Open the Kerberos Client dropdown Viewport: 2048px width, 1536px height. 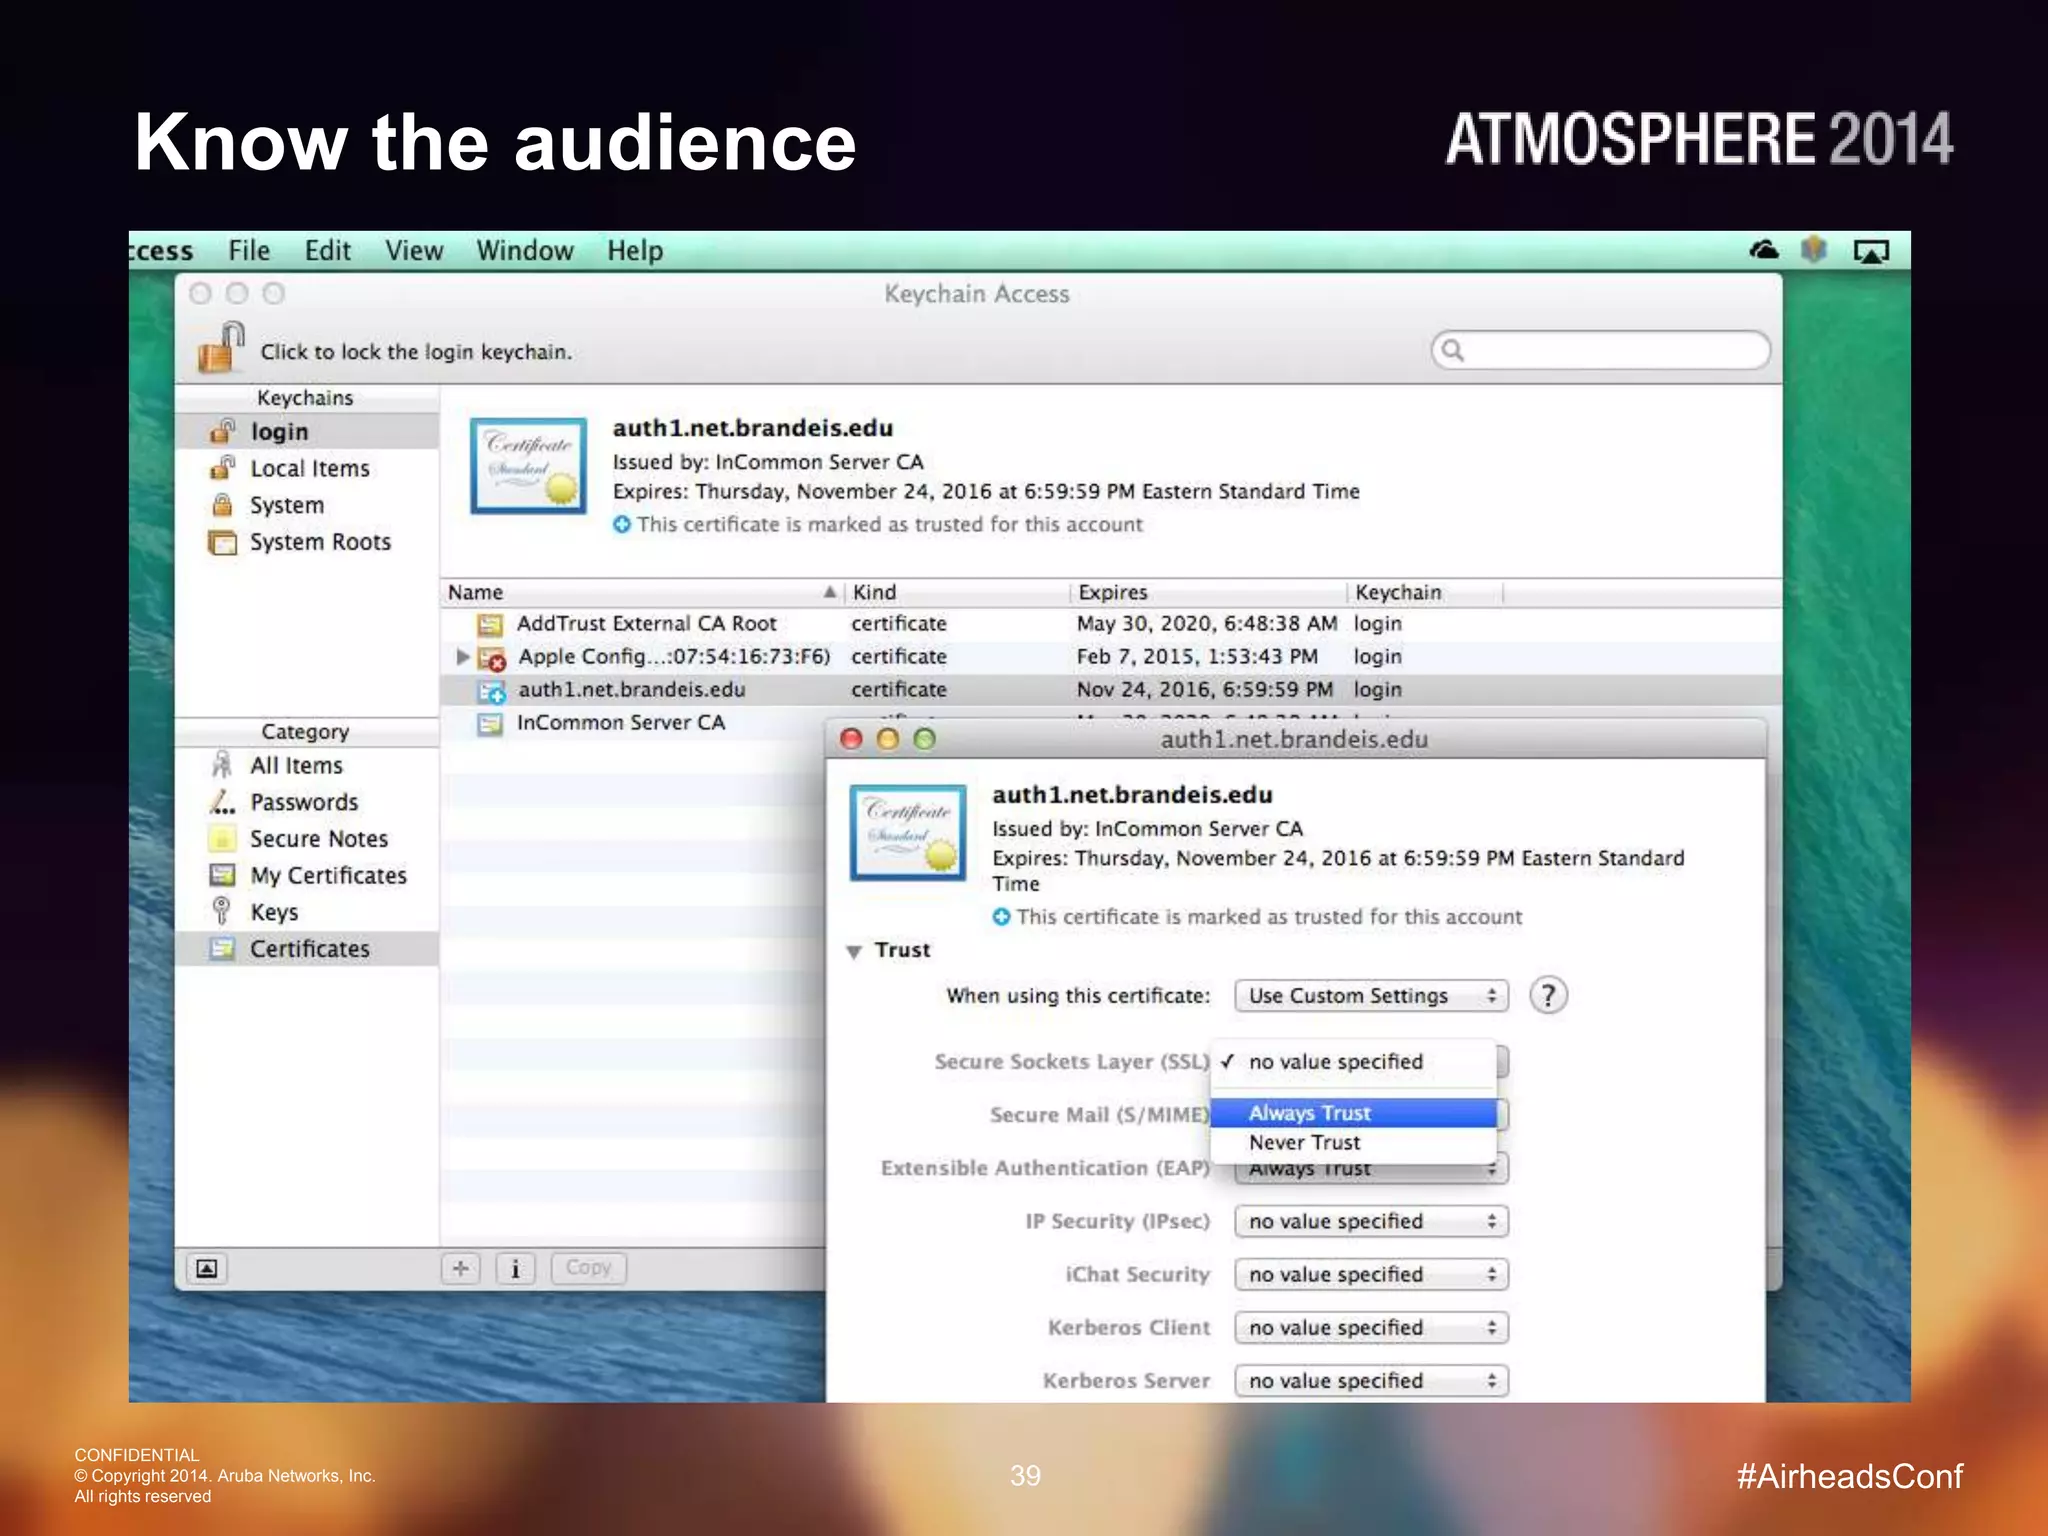click(1371, 1328)
